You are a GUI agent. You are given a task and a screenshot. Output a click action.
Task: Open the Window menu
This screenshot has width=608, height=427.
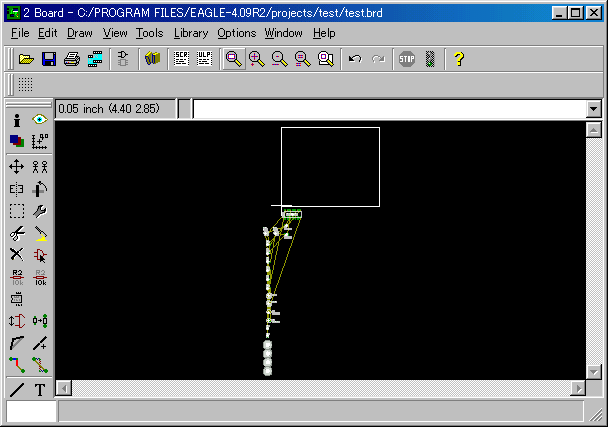point(283,33)
